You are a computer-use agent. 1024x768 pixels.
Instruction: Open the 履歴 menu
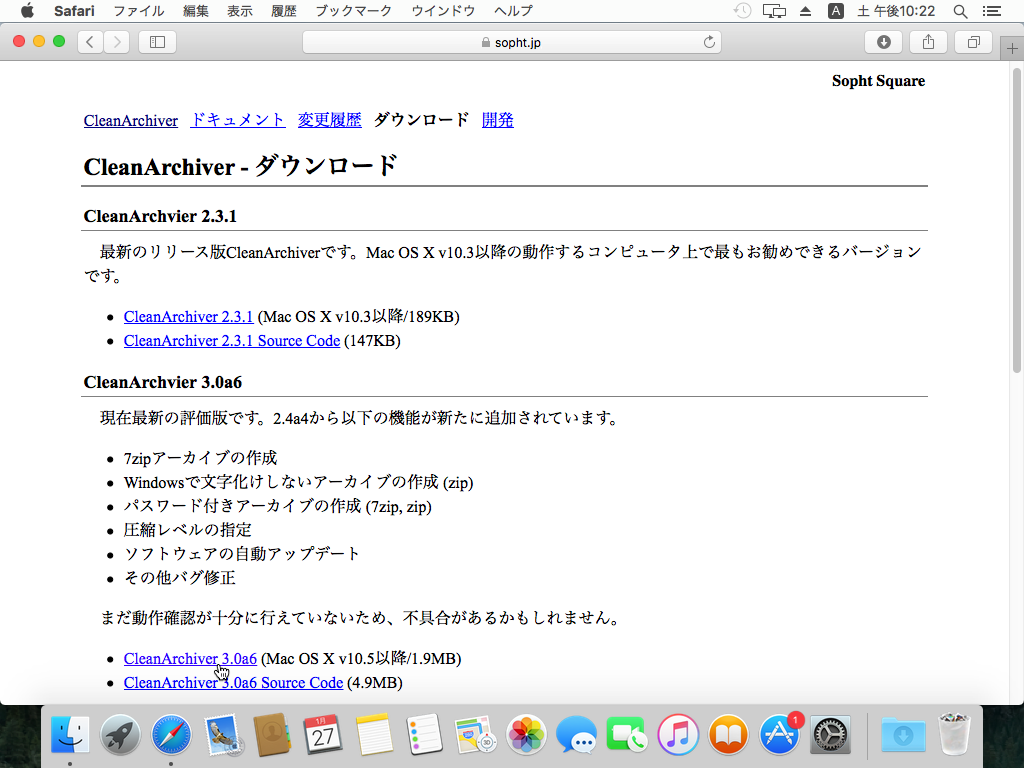pyautogui.click(x=283, y=11)
